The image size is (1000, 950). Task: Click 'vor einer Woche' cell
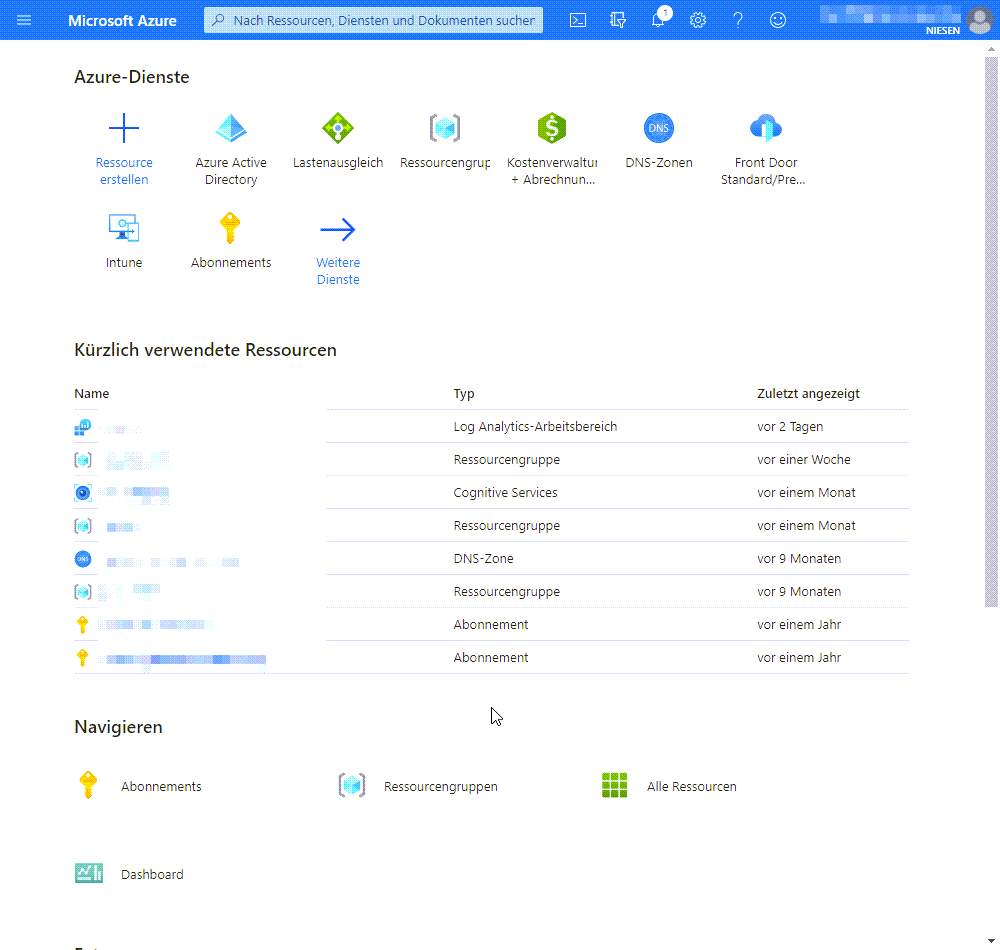(804, 460)
